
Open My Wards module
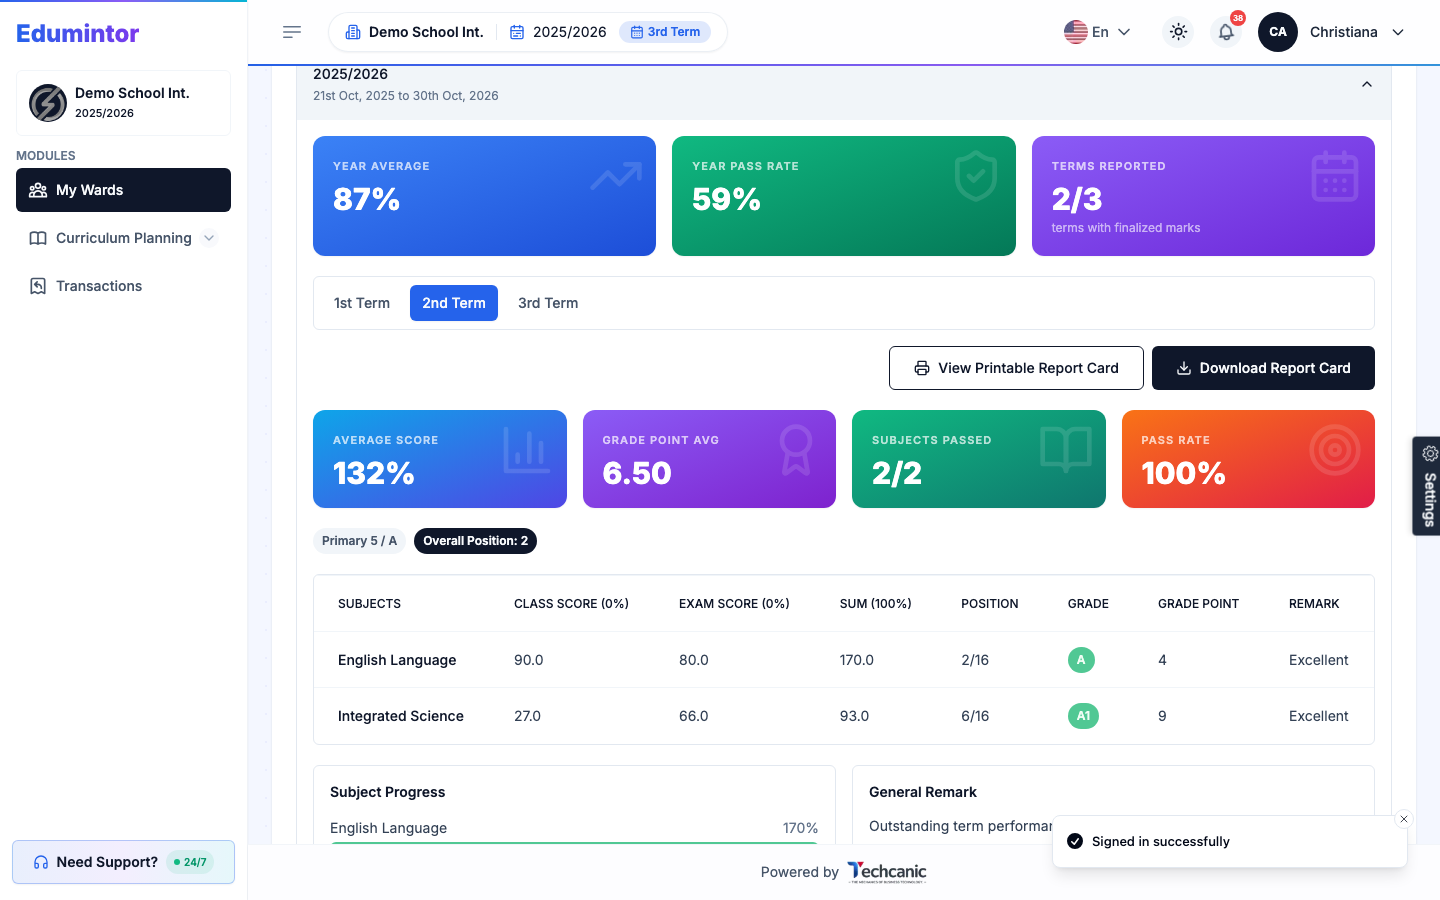[123, 190]
